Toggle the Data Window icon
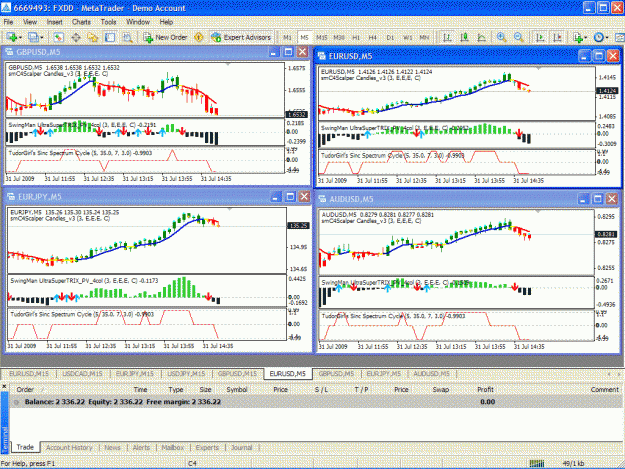The height and width of the screenshot is (469, 625). tap(76, 37)
